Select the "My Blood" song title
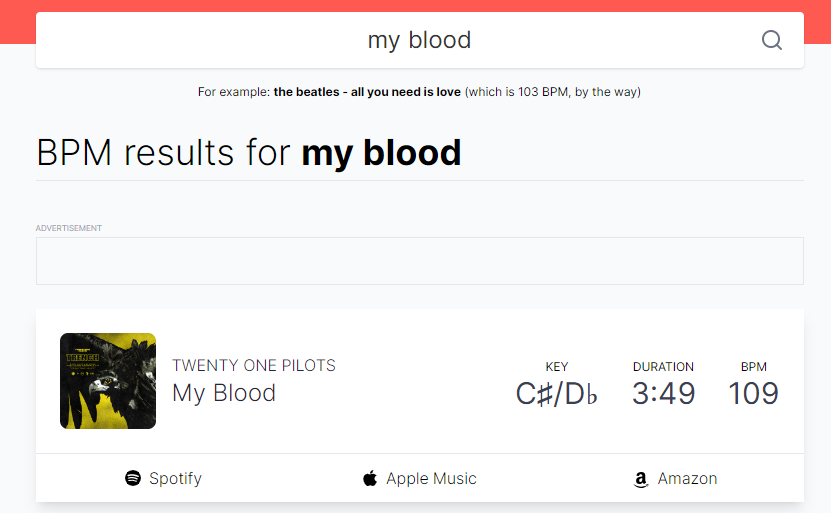 (x=224, y=393)
